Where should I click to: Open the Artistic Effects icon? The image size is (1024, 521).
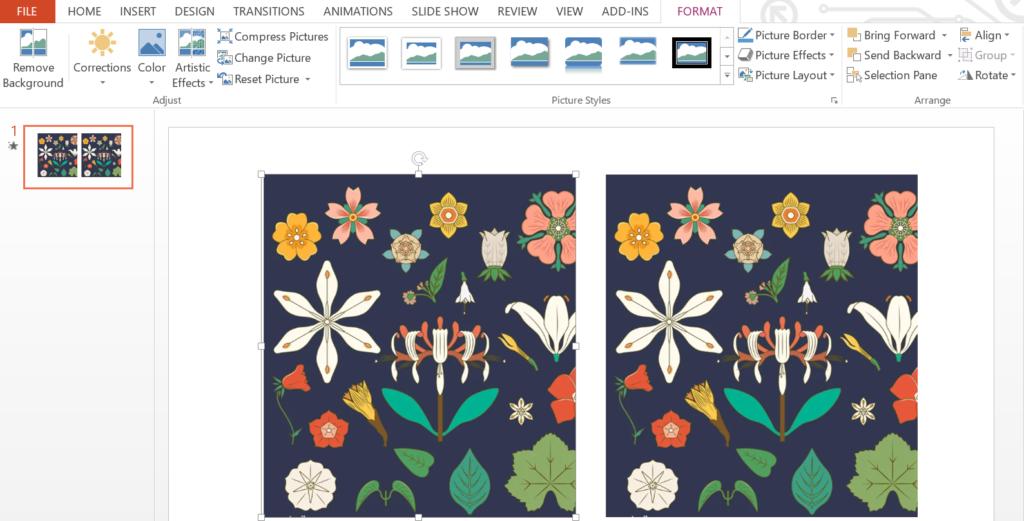192,42
